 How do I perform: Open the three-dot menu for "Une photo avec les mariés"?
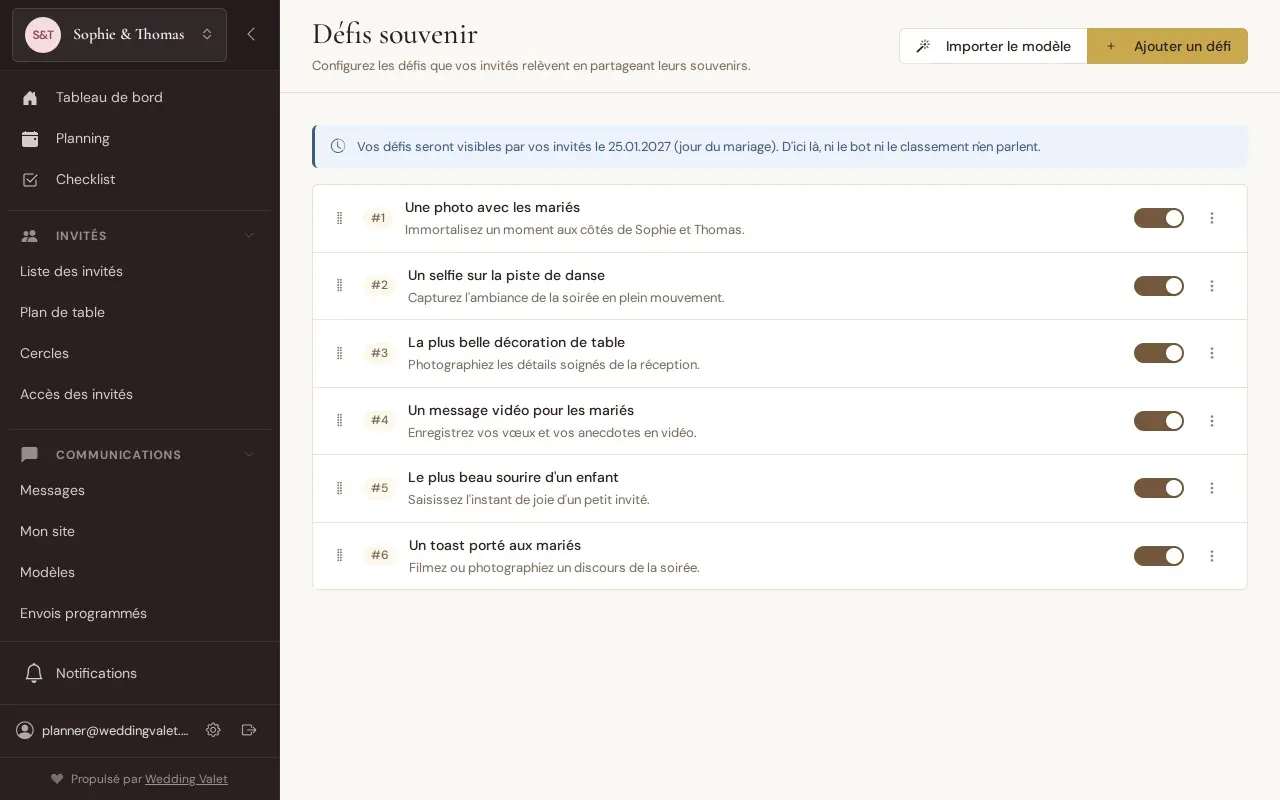[x=1212, y=218]
